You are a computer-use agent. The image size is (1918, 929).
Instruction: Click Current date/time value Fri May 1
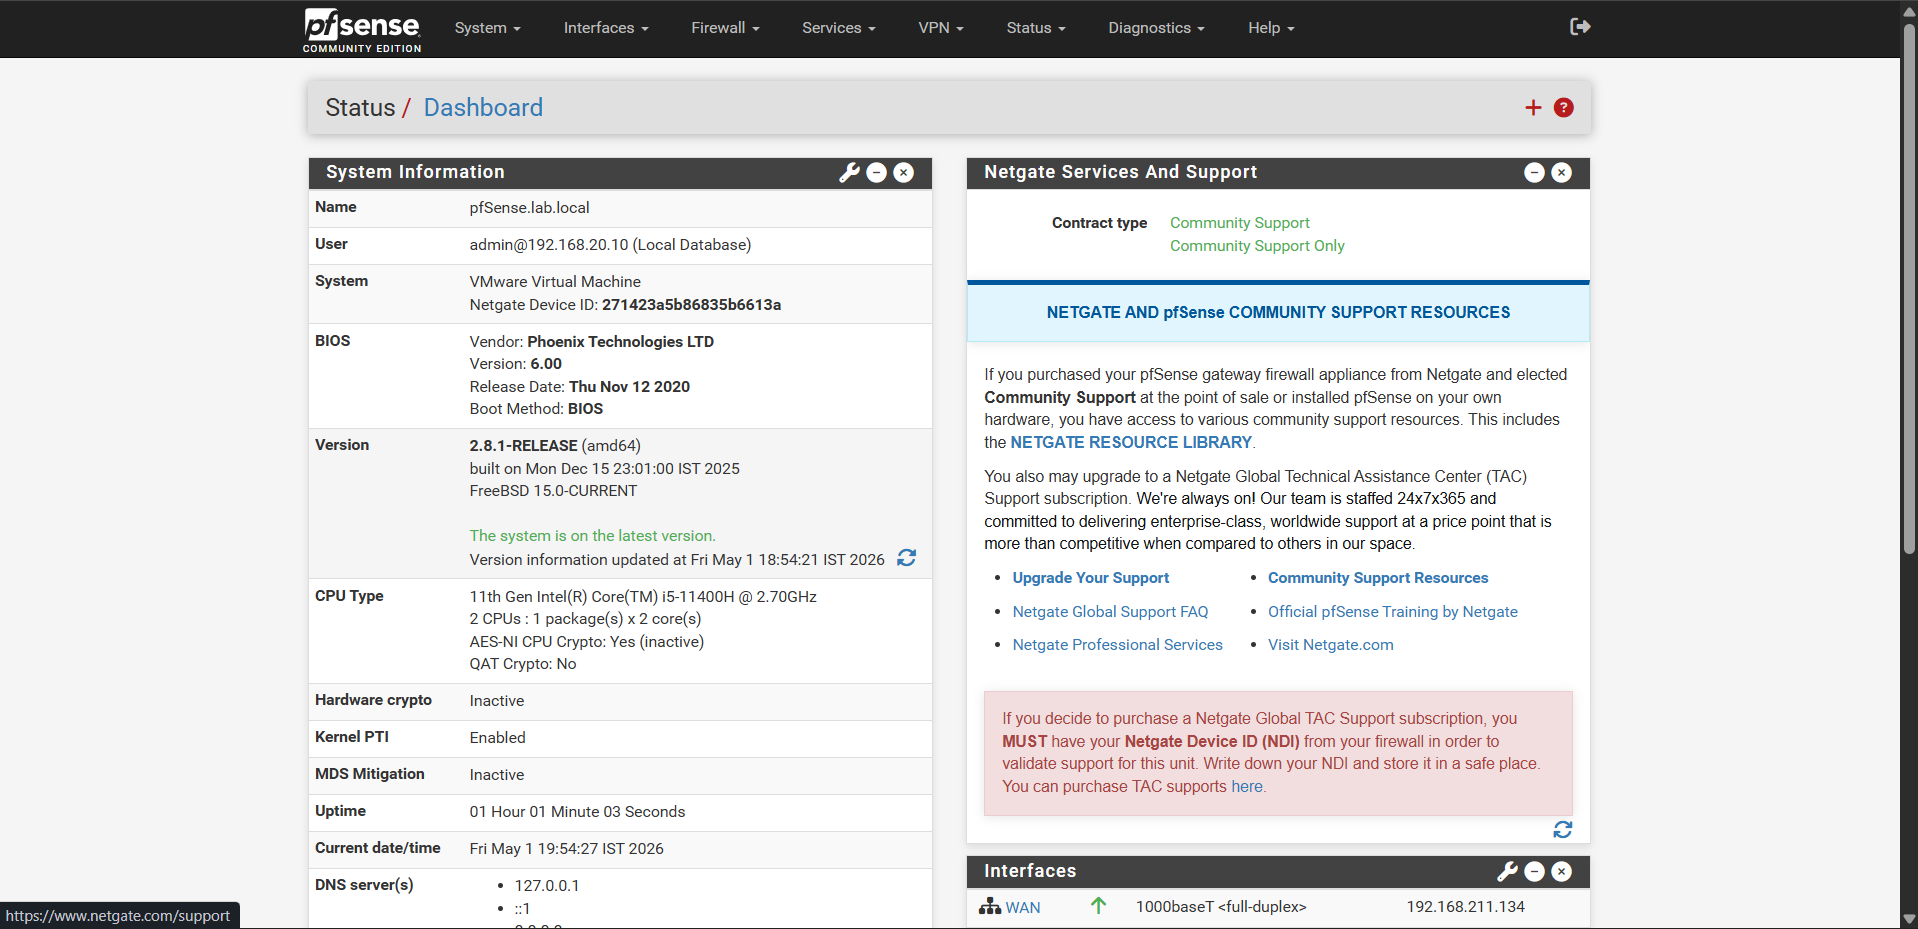[x=566, y=849]
